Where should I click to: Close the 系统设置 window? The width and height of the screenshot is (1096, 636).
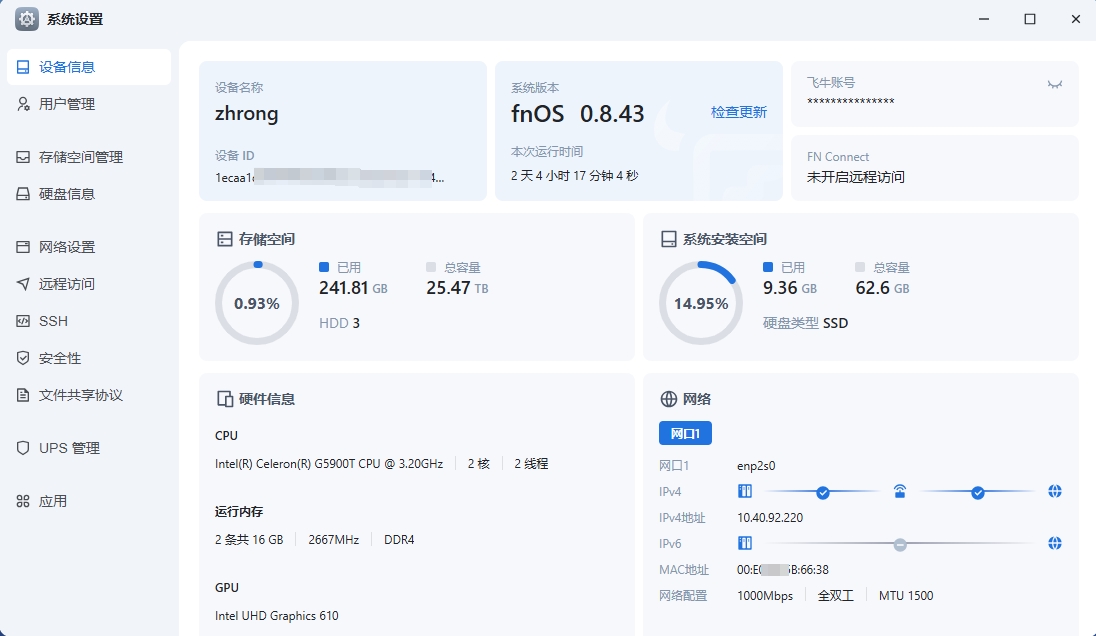click(1076, 19)
